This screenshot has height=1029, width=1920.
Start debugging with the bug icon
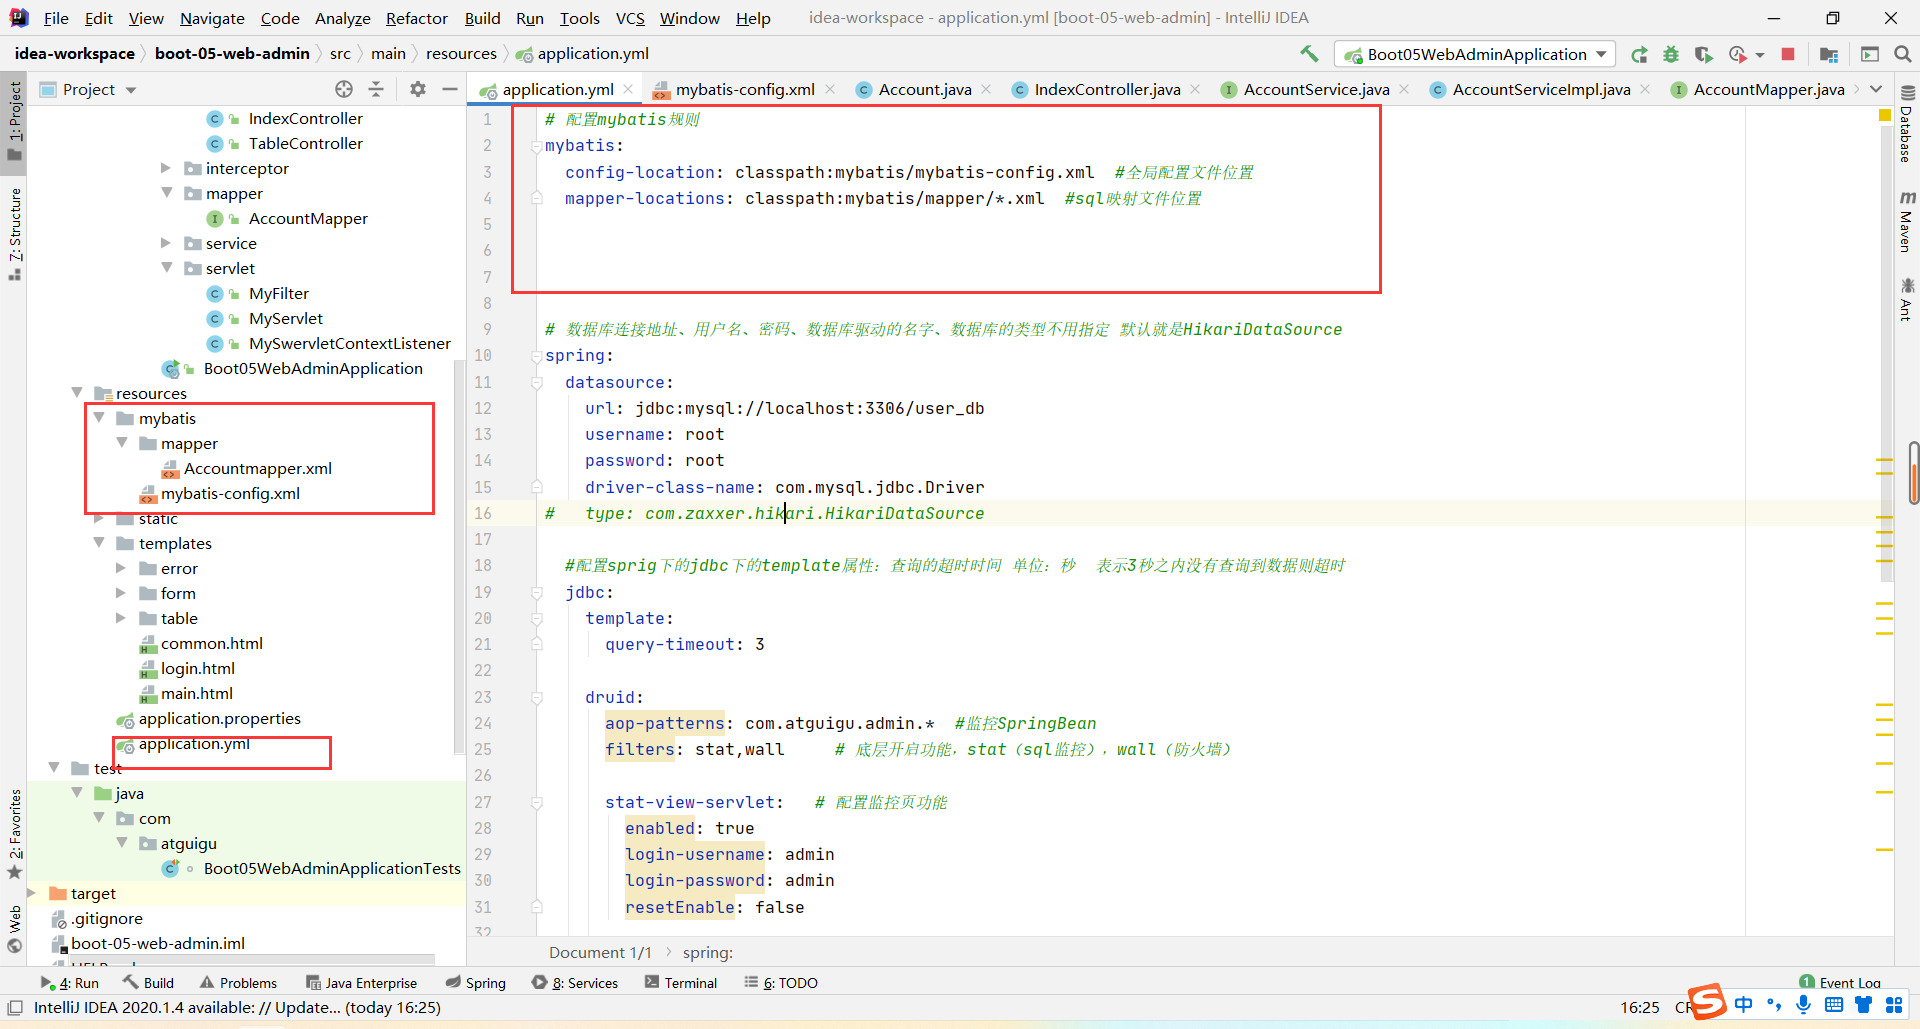click(1671, 55)
